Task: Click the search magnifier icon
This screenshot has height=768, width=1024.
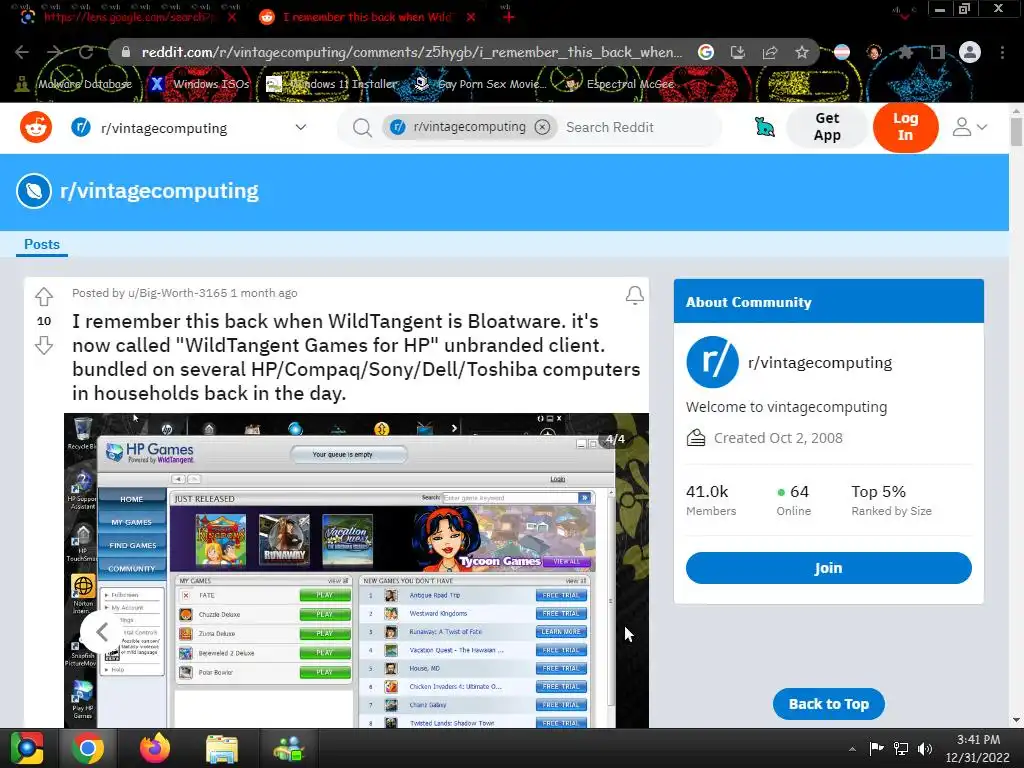Action: pyautogui.click(x=362, y=127)
